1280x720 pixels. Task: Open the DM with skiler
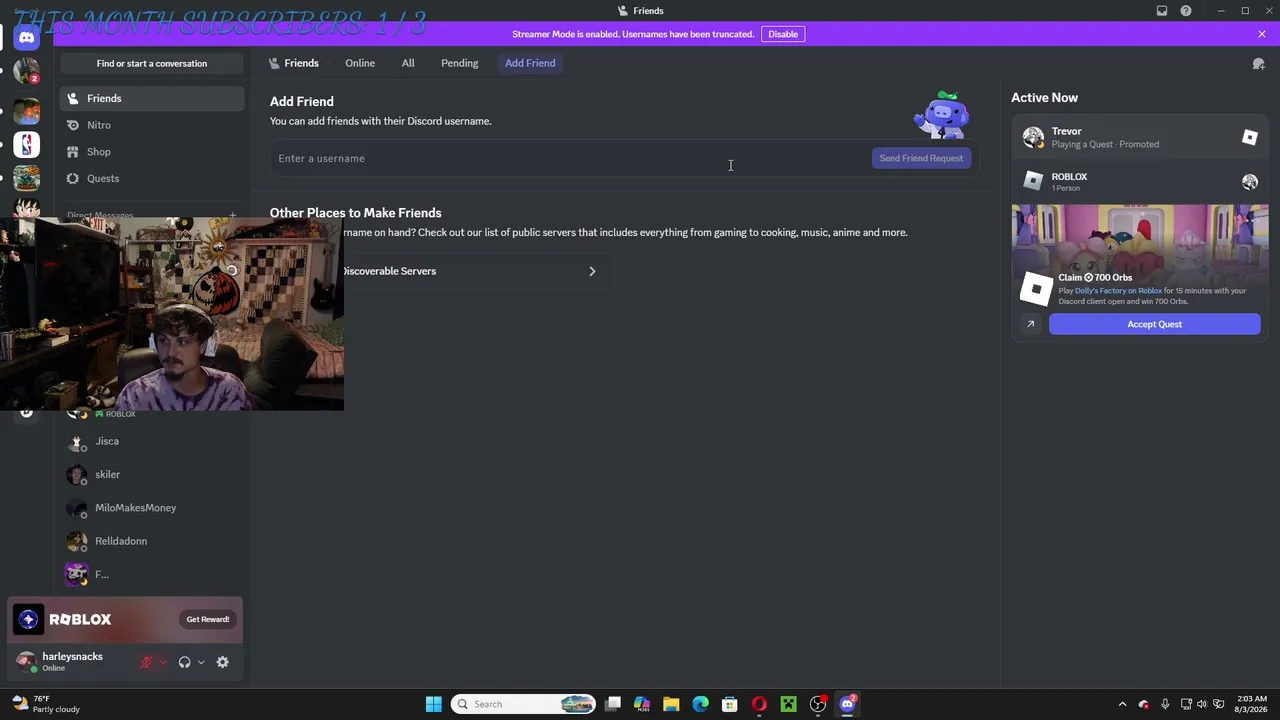[152, 475]
